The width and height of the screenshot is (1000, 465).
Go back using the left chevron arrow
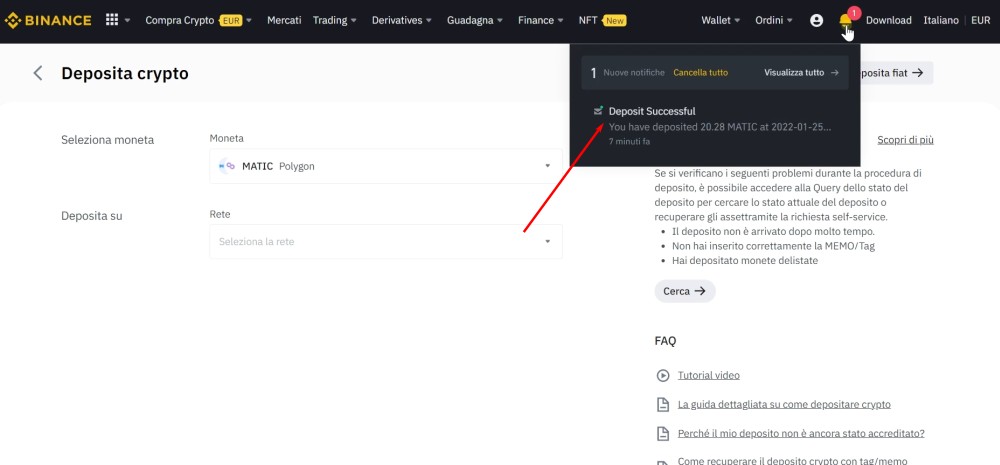coord(38,73)
